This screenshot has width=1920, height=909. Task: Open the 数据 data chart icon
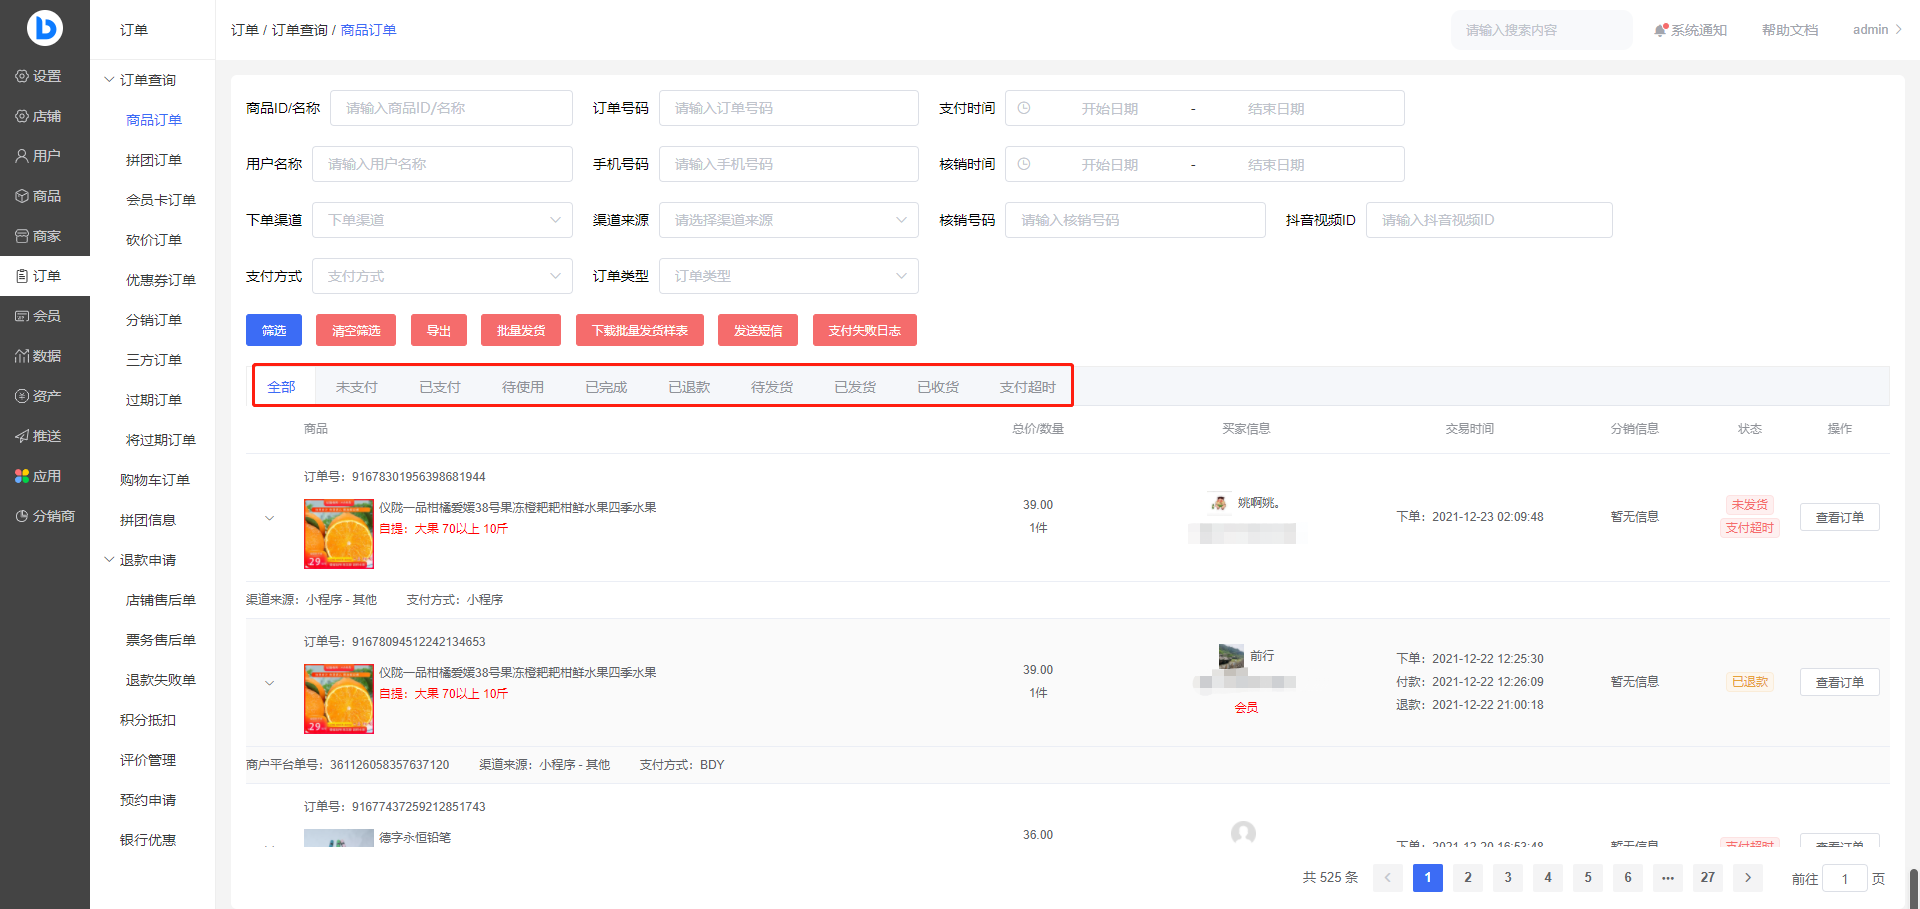[x=22, y=356]
